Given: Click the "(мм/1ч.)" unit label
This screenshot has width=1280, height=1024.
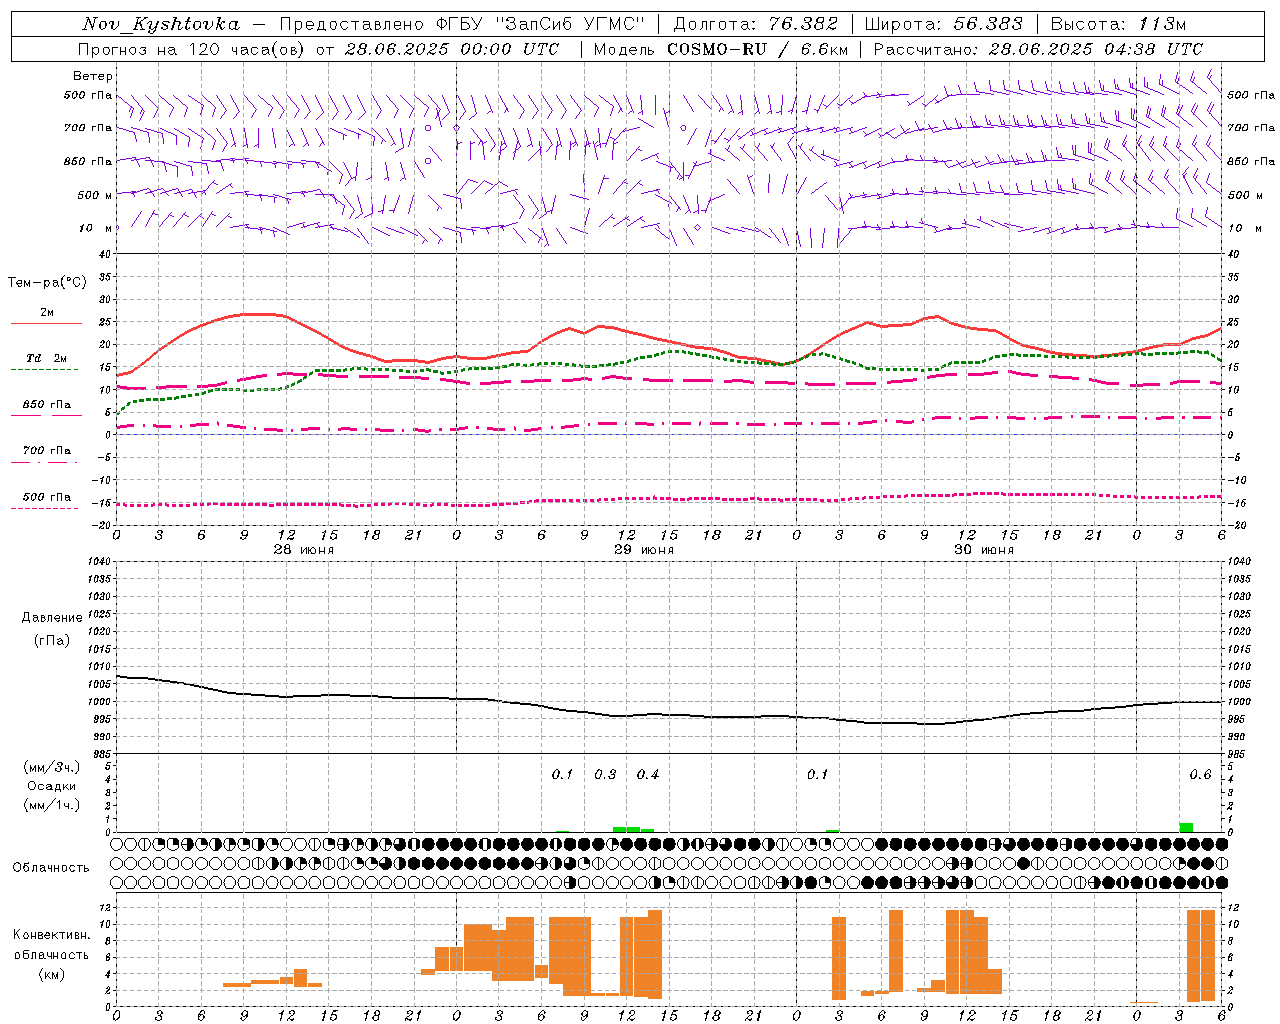Looking at the screenshot, I should coord(52,805).
